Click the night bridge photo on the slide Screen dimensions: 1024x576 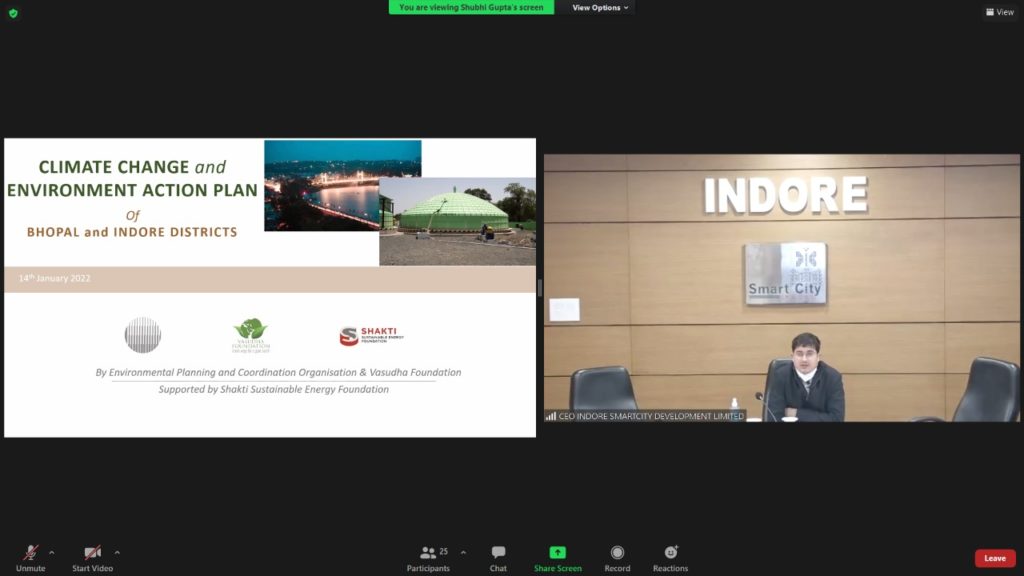pos(322,185)
